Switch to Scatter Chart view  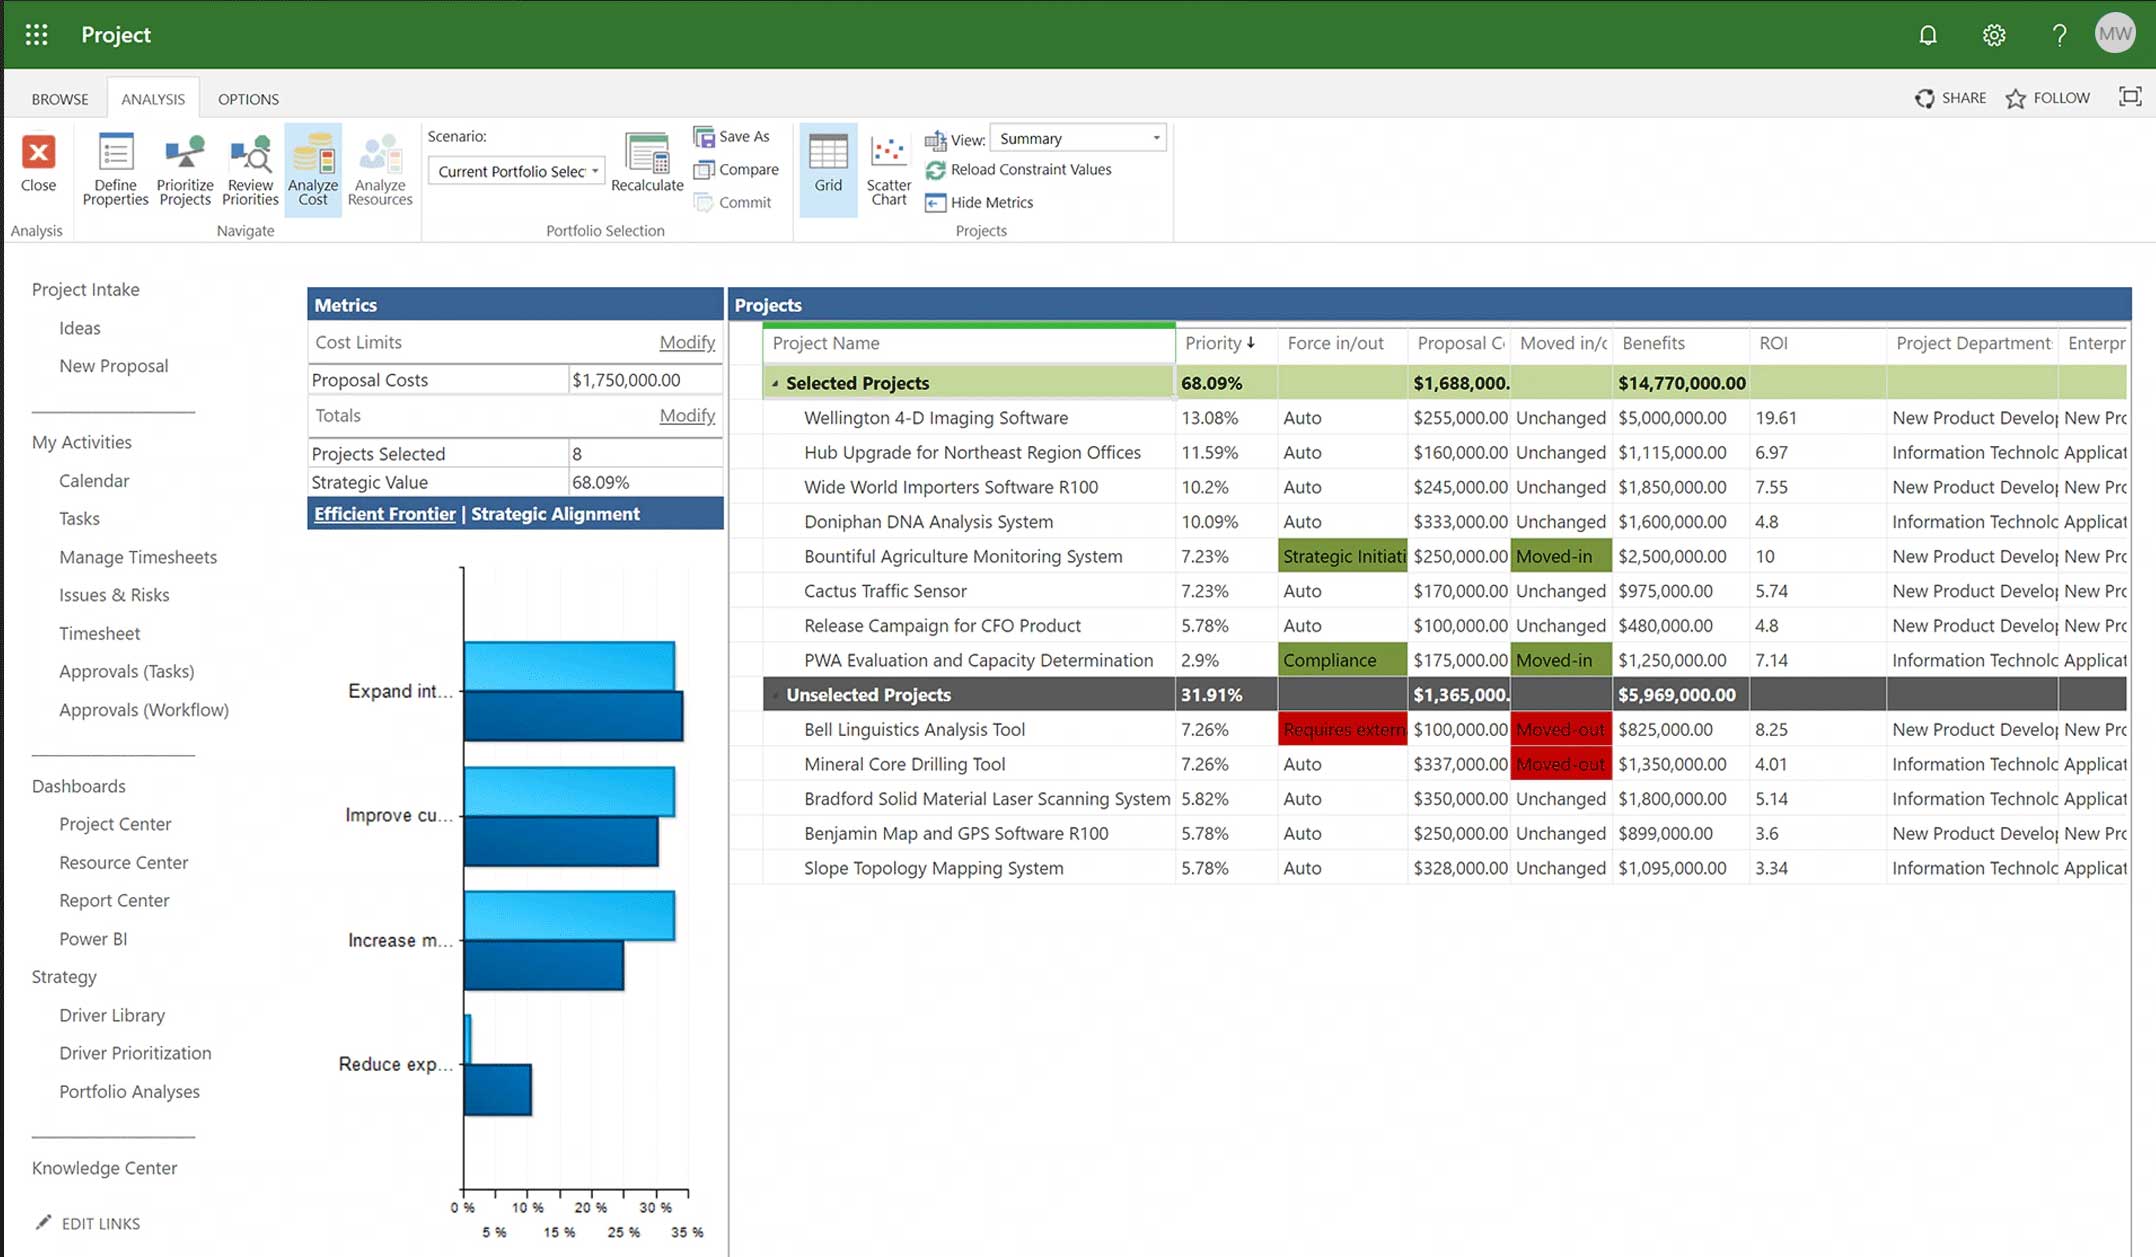tap(888, 169)
